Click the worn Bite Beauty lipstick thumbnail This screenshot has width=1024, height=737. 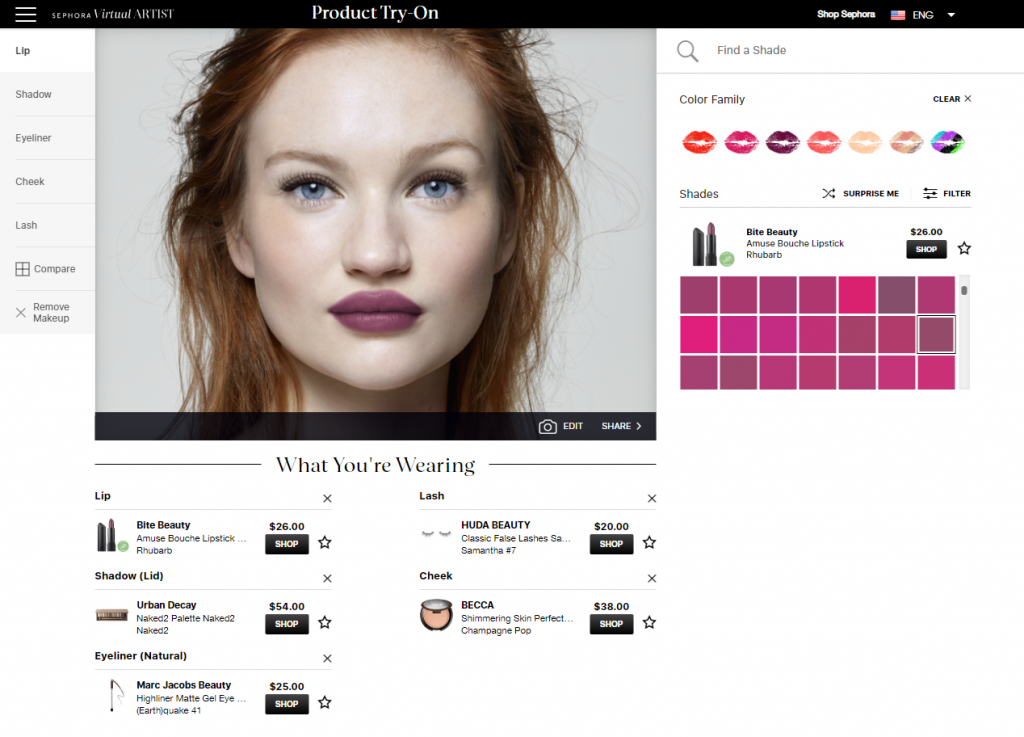[112, 536]
